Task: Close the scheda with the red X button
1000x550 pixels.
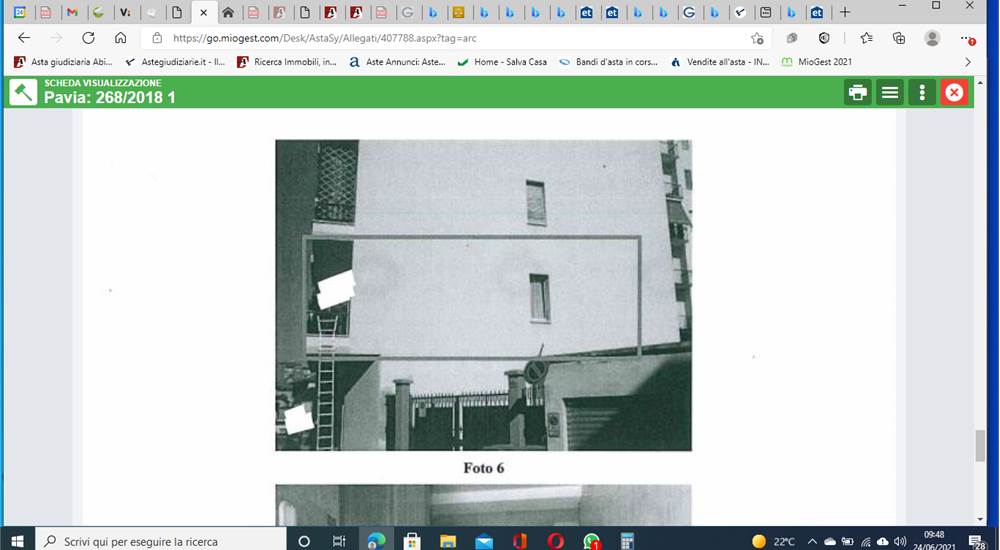Action: pos(954,93)
